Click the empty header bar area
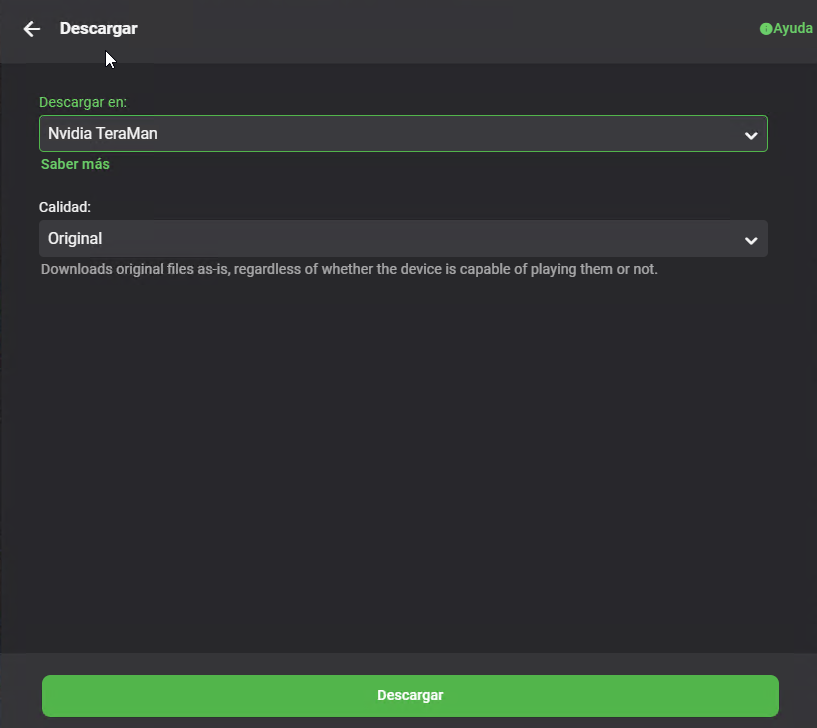This screenshot has width=817, height=728. (450, 30)
